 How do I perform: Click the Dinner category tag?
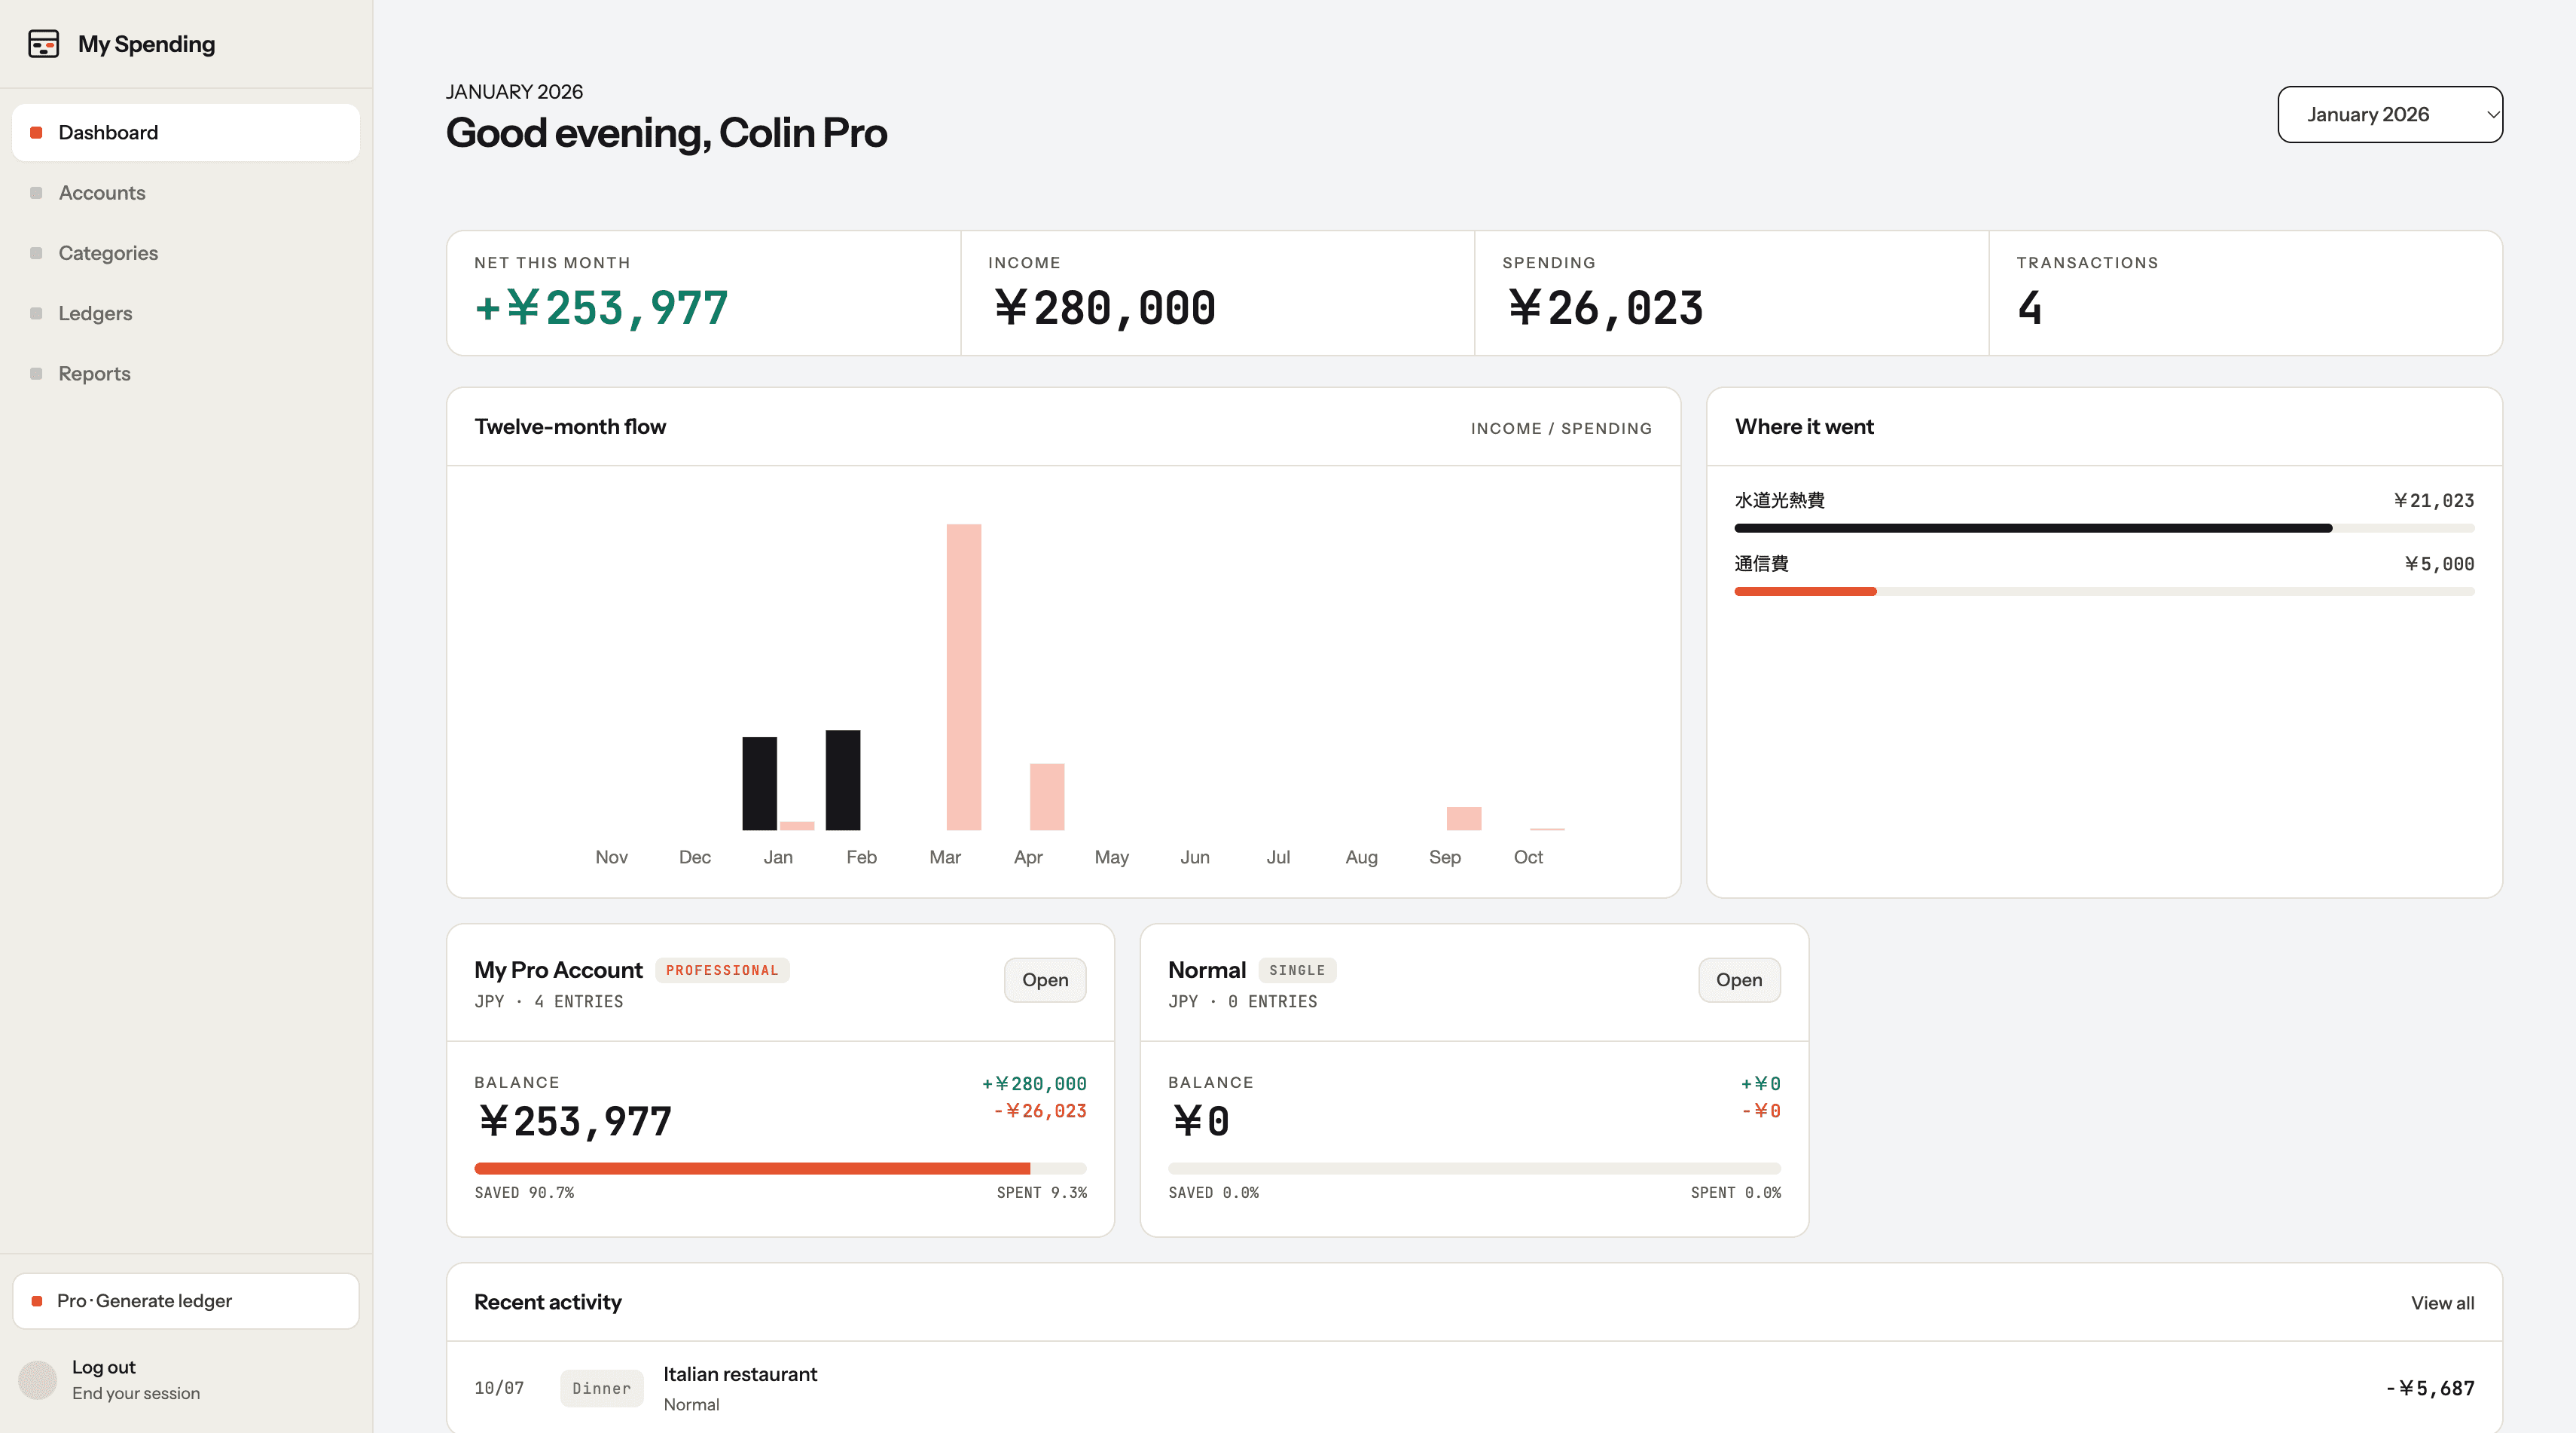(x=601, y=1388)
